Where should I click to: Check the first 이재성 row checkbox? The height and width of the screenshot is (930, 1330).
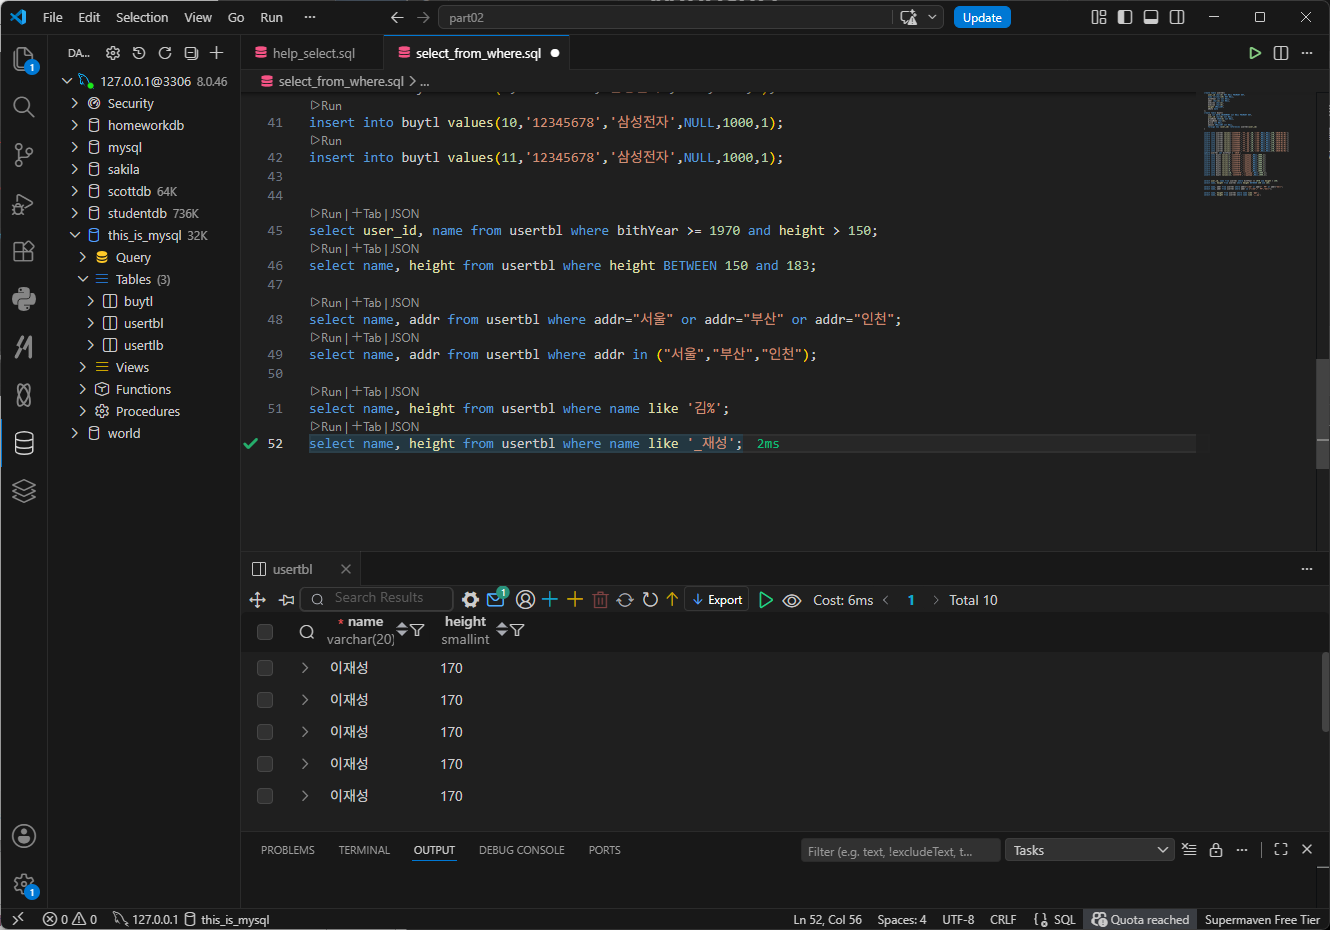coord(265,668)
